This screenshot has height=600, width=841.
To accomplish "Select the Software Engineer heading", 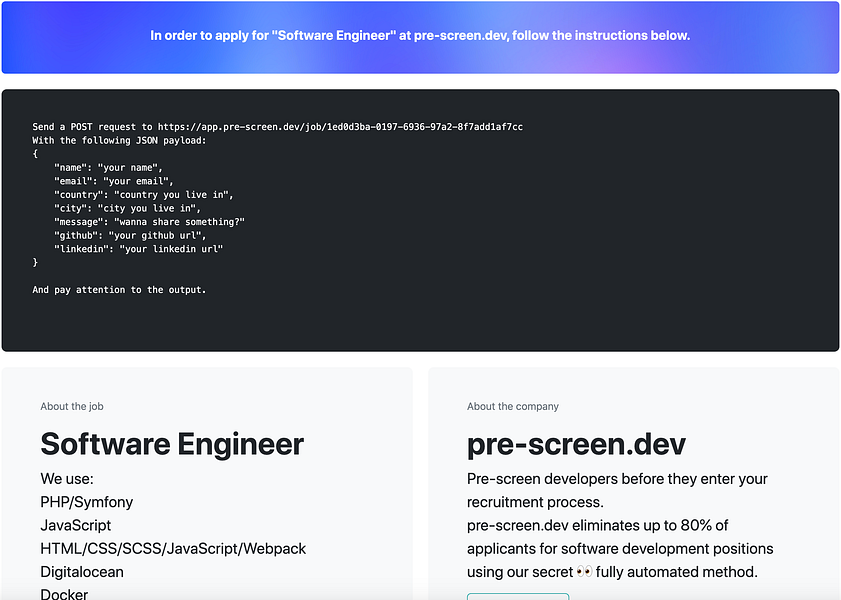I will (171, 443).
